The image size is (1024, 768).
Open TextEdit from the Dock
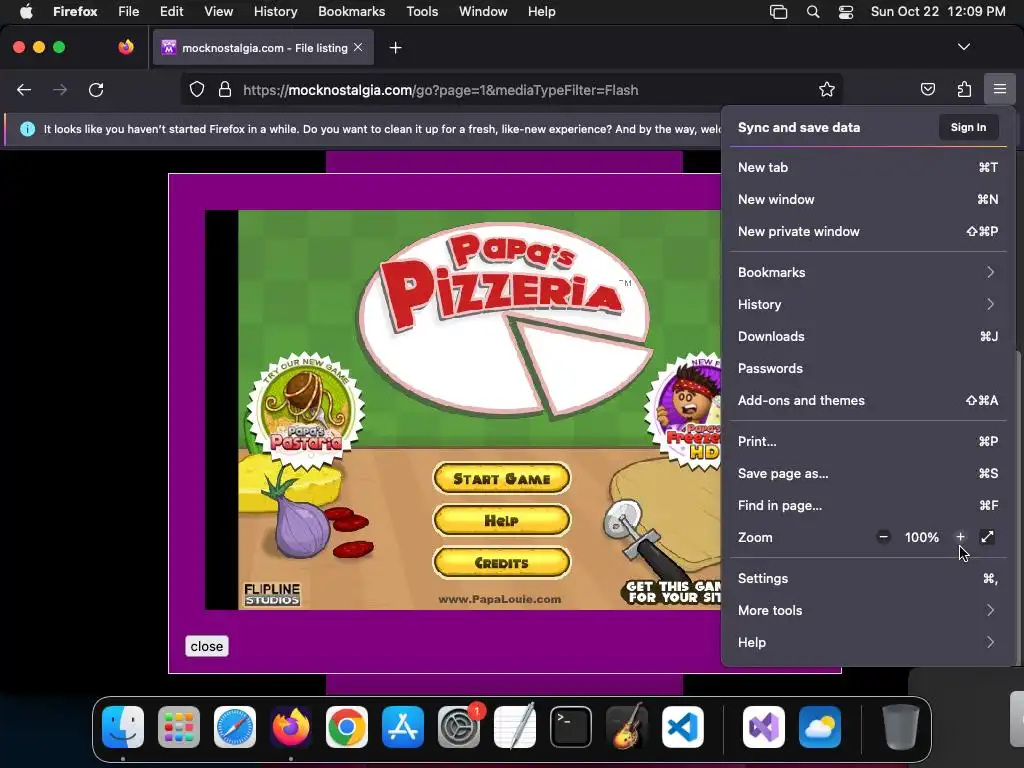pos(515,727)
